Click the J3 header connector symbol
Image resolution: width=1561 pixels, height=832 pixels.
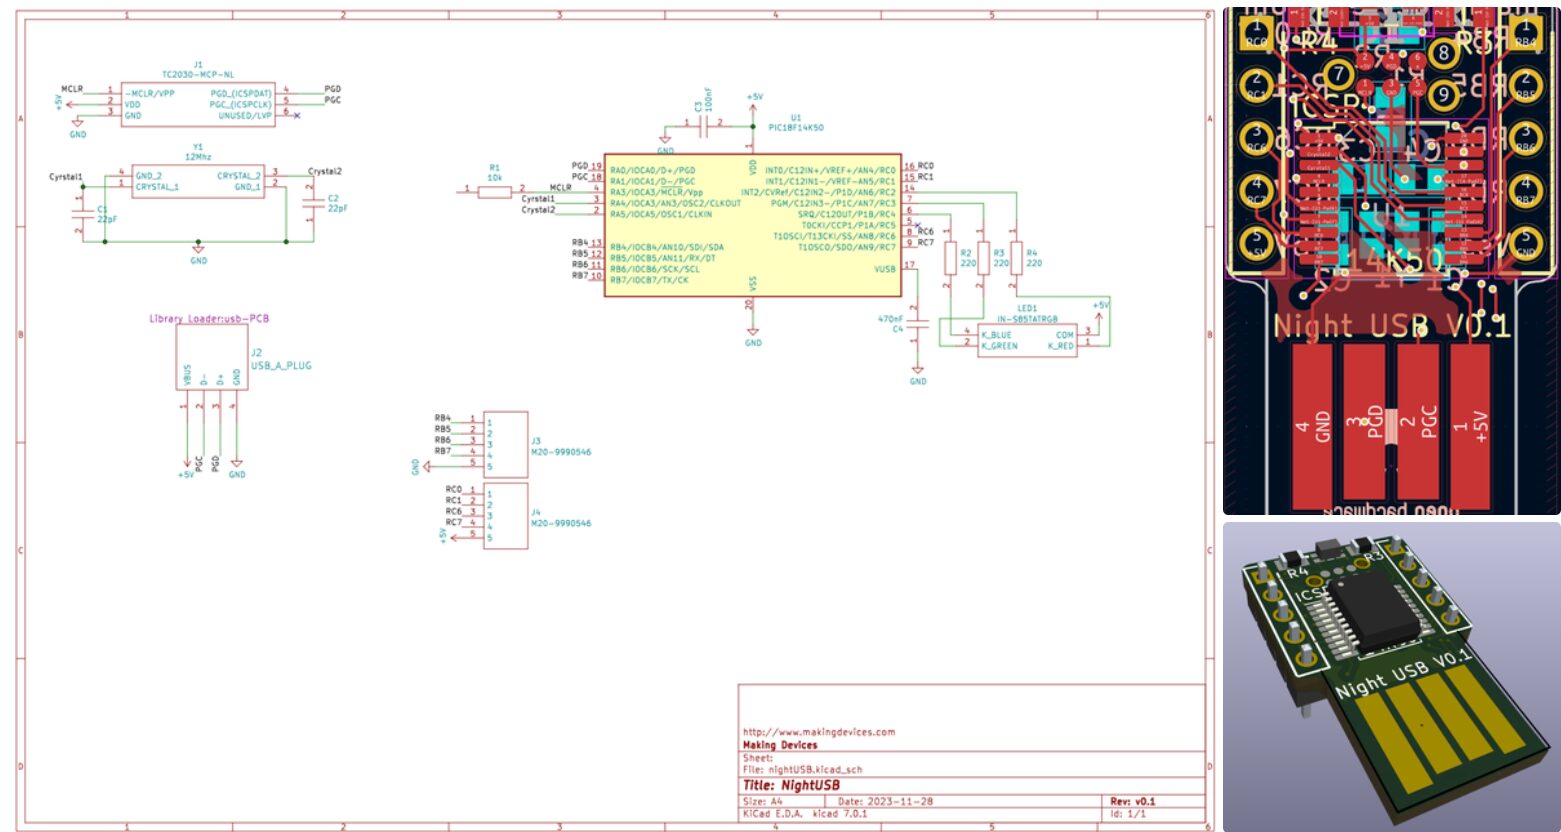(505, 443)
